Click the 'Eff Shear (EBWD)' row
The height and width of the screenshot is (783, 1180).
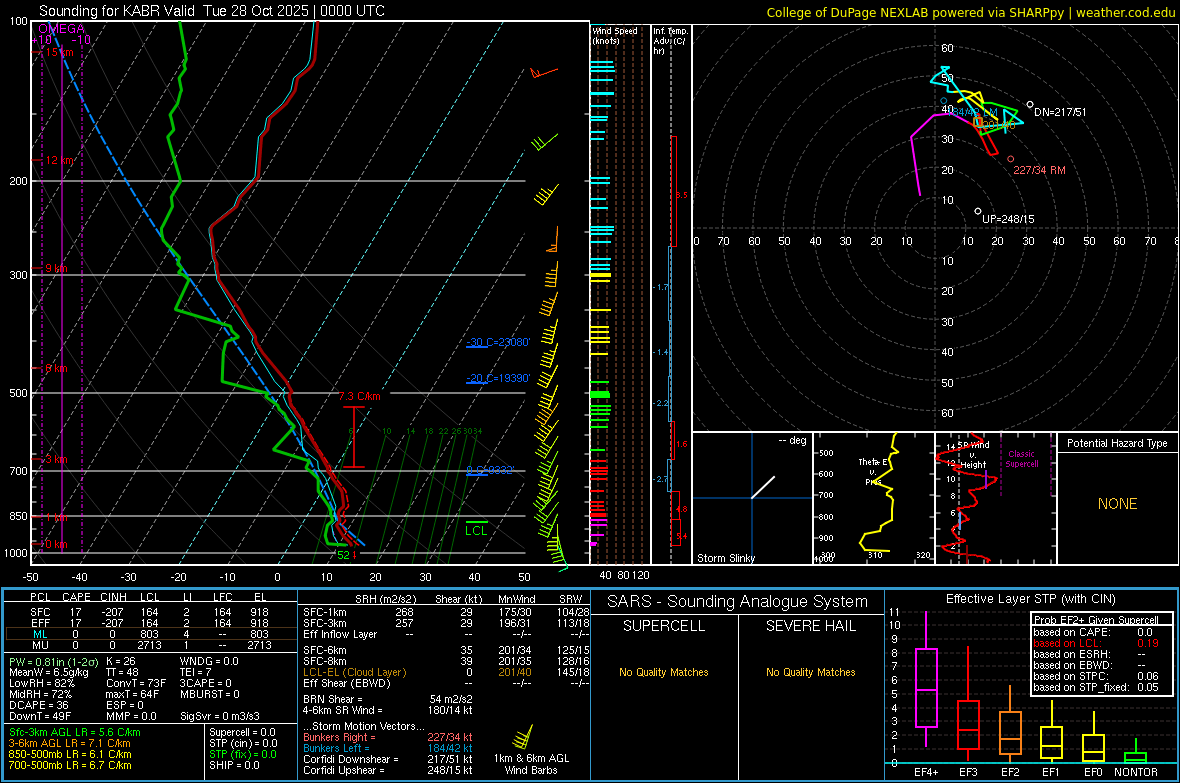446,684
